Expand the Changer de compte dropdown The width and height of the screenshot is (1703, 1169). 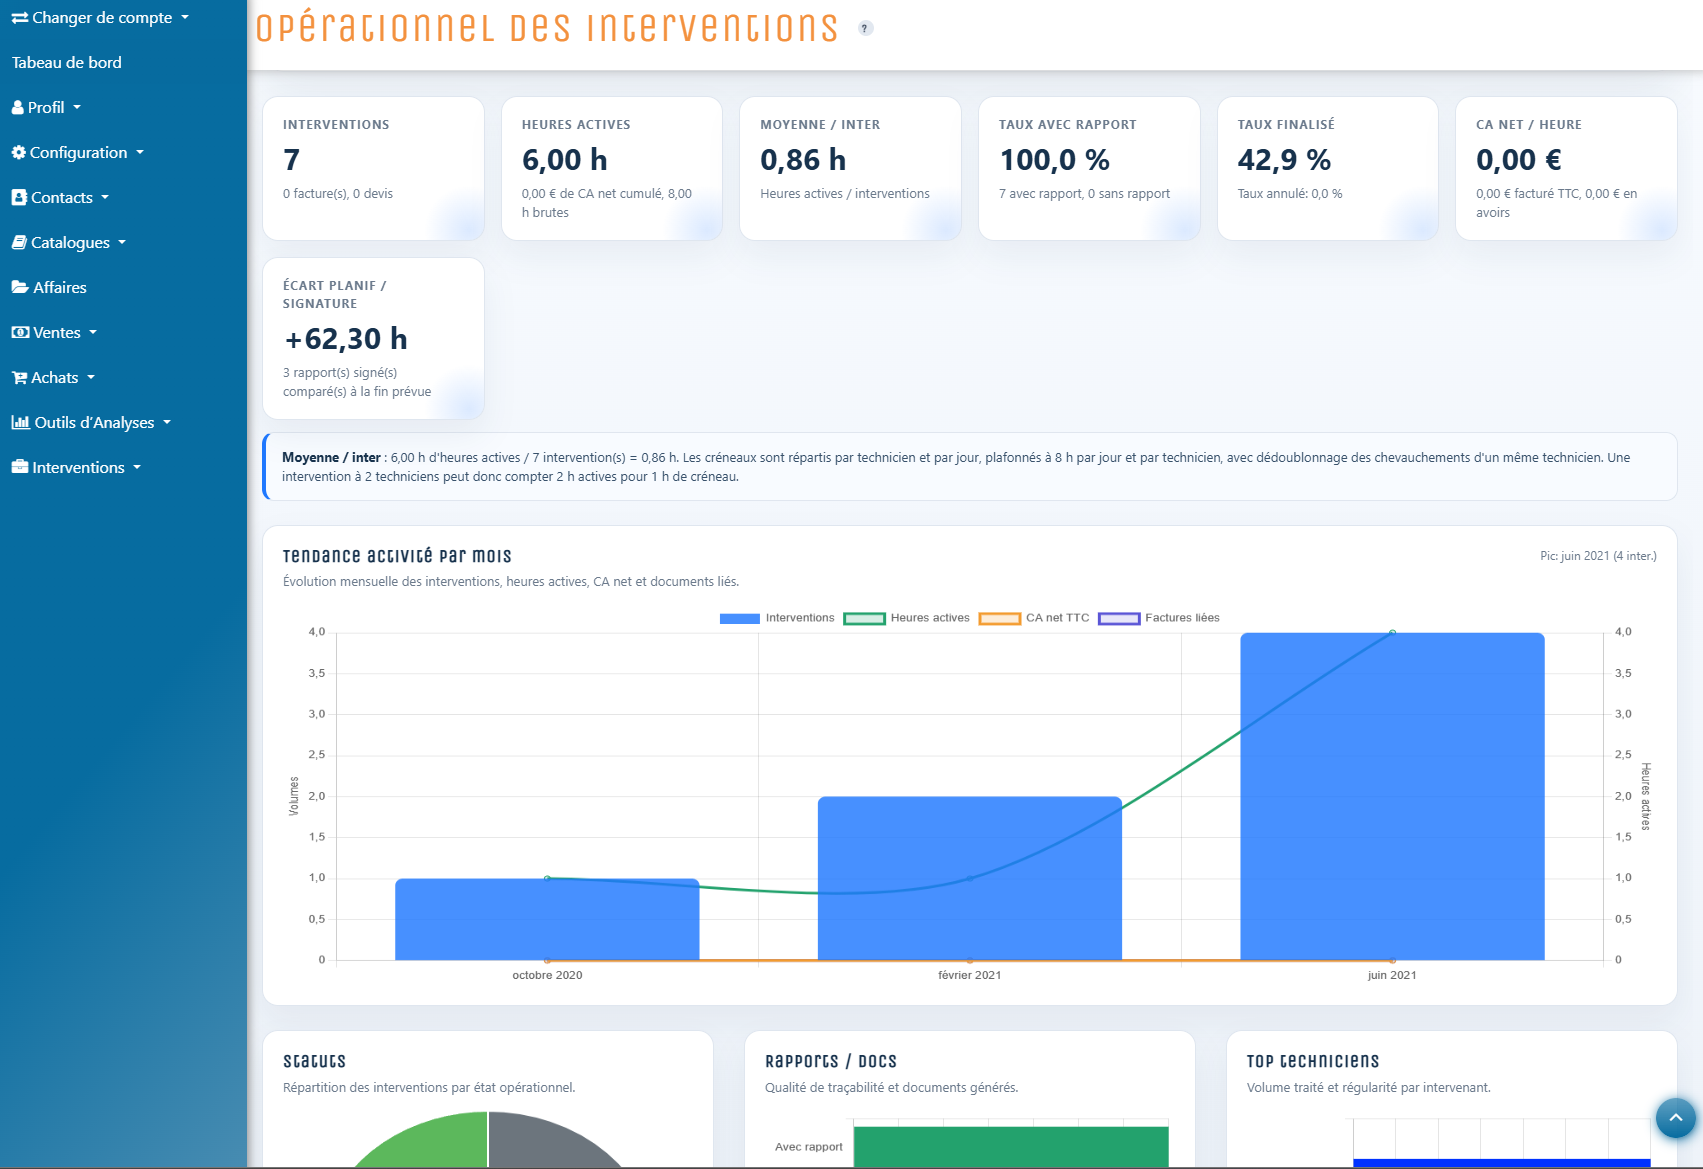click(100, 18)
